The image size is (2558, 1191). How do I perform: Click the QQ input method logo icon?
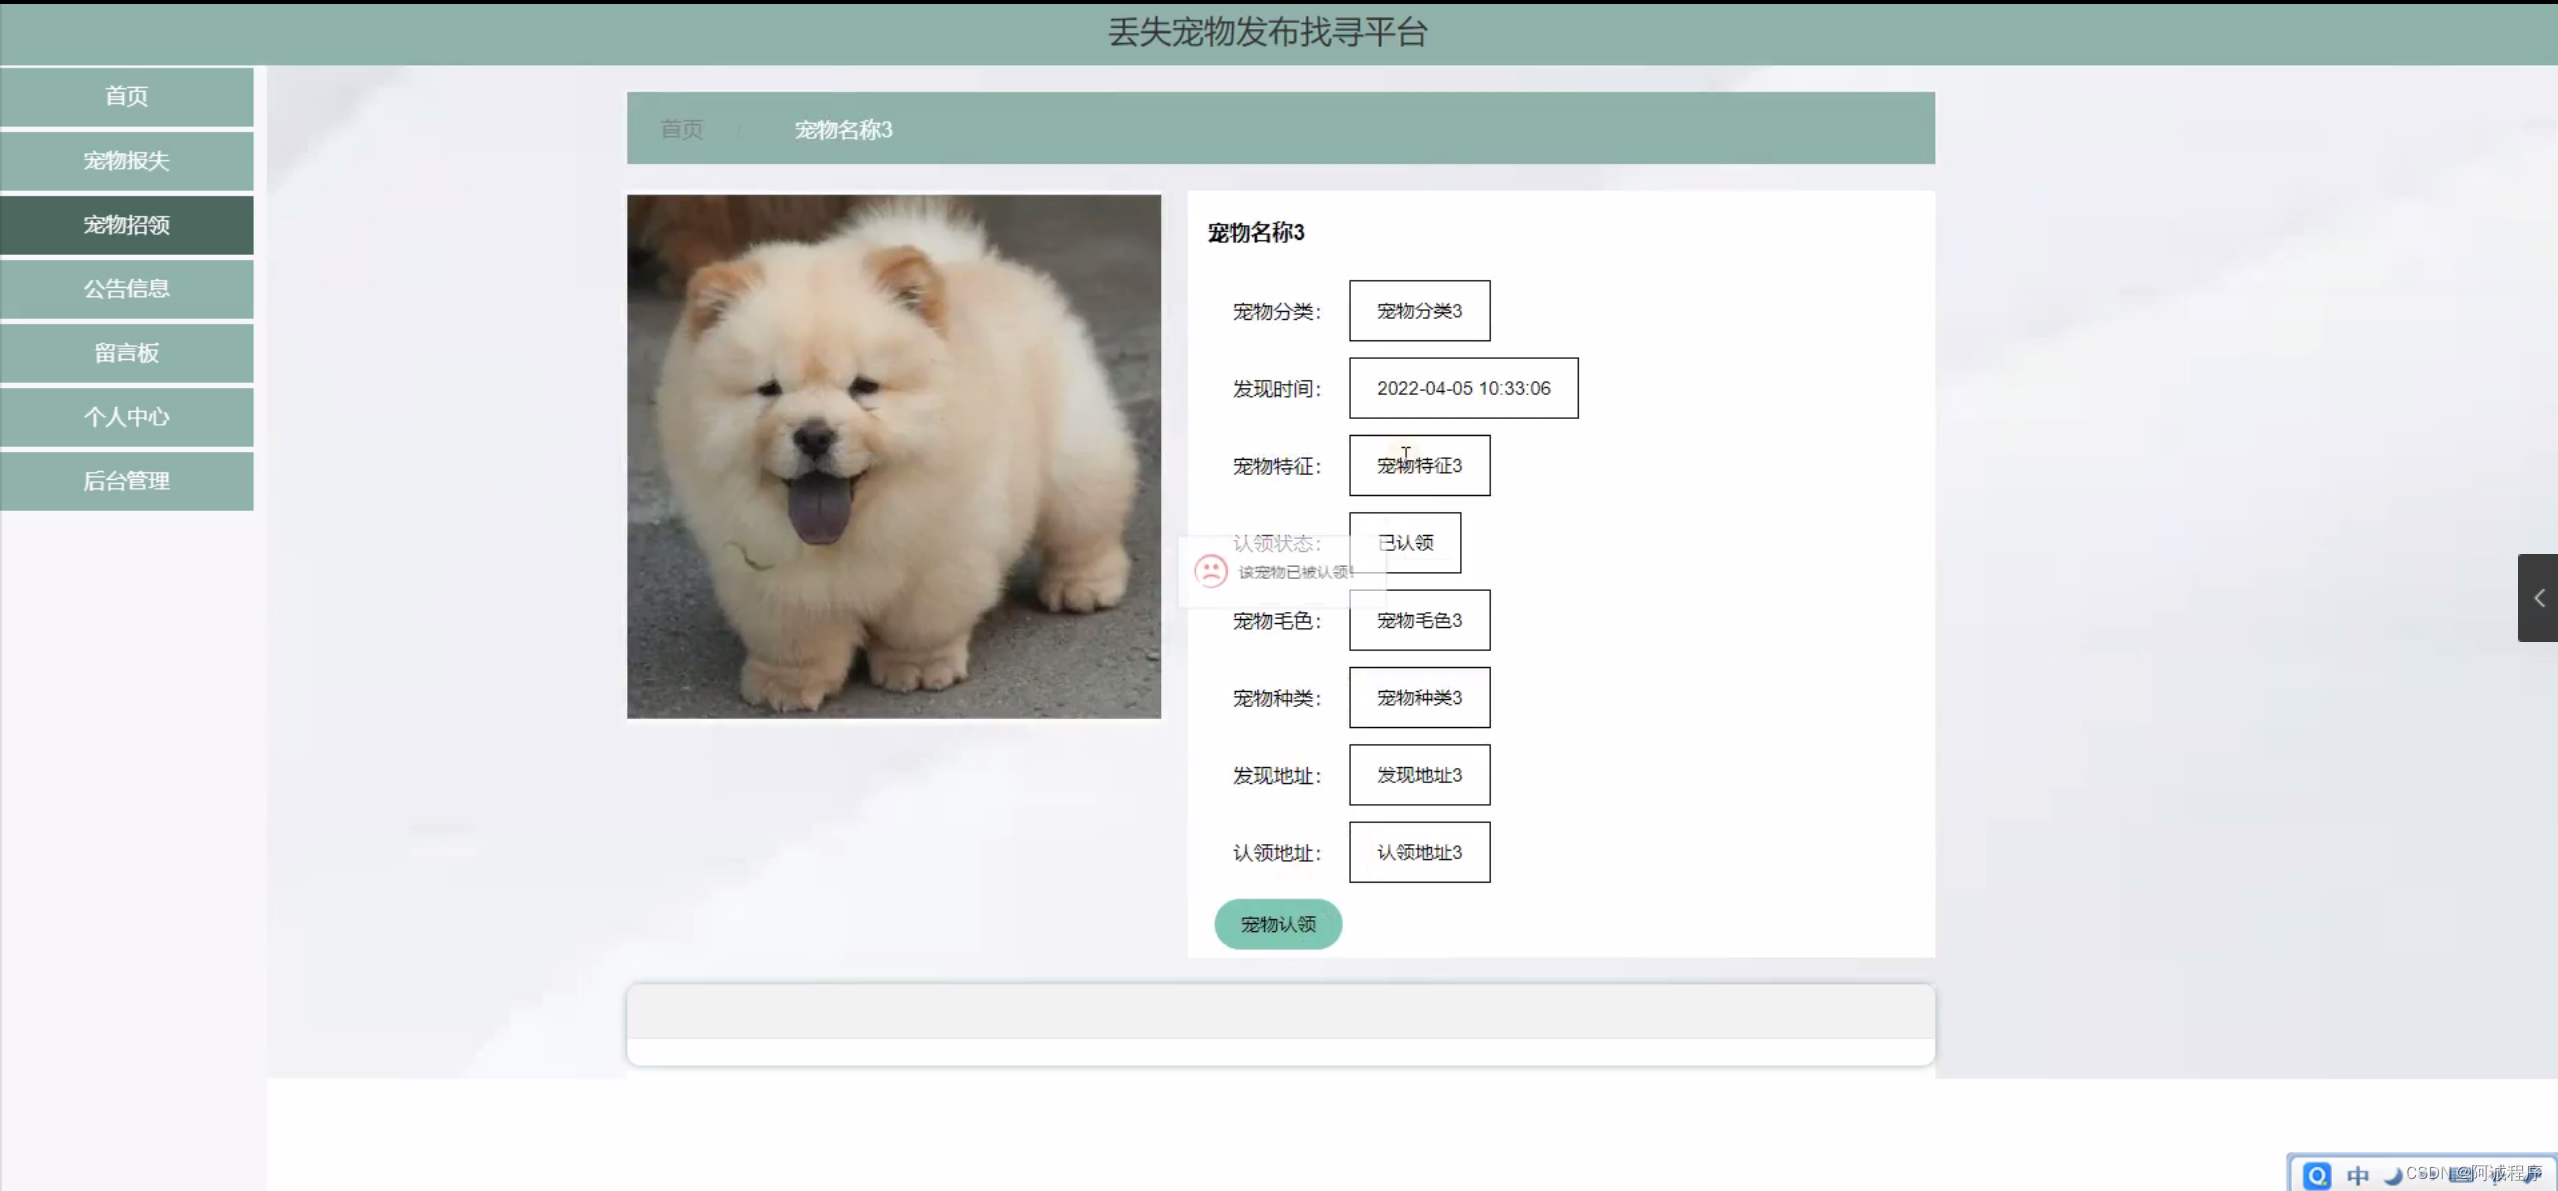pos(2316,1175)
